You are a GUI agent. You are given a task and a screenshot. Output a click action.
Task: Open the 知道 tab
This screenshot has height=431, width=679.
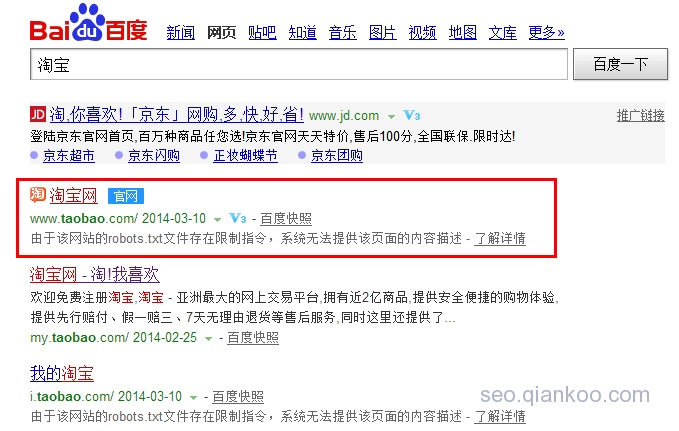[303, 32]
